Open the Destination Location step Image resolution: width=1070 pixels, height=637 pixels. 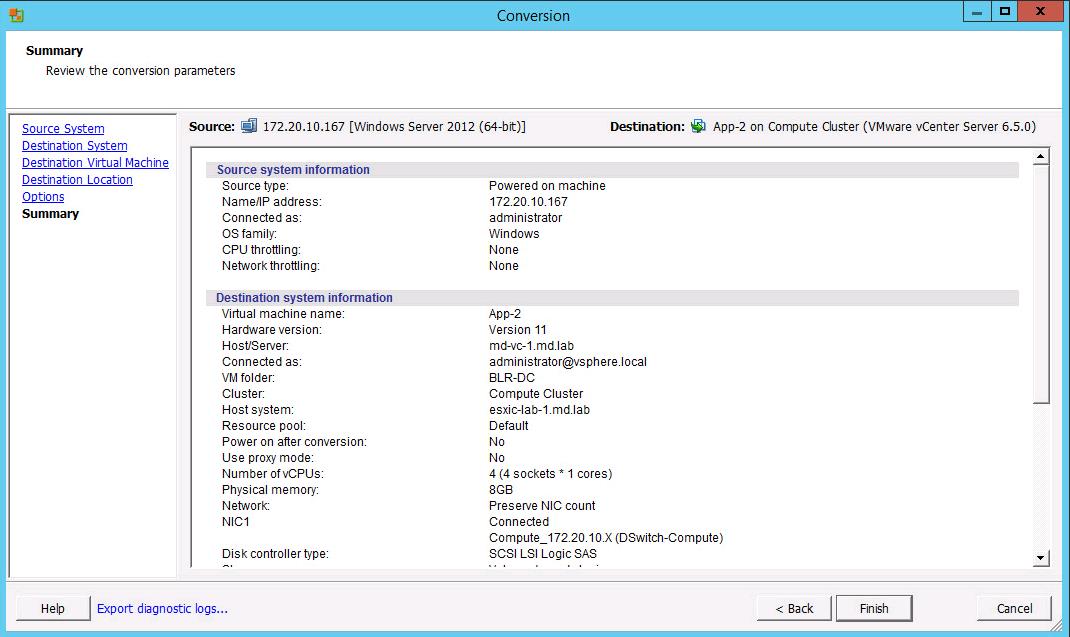pyautogui.click(x=77, y=180)
